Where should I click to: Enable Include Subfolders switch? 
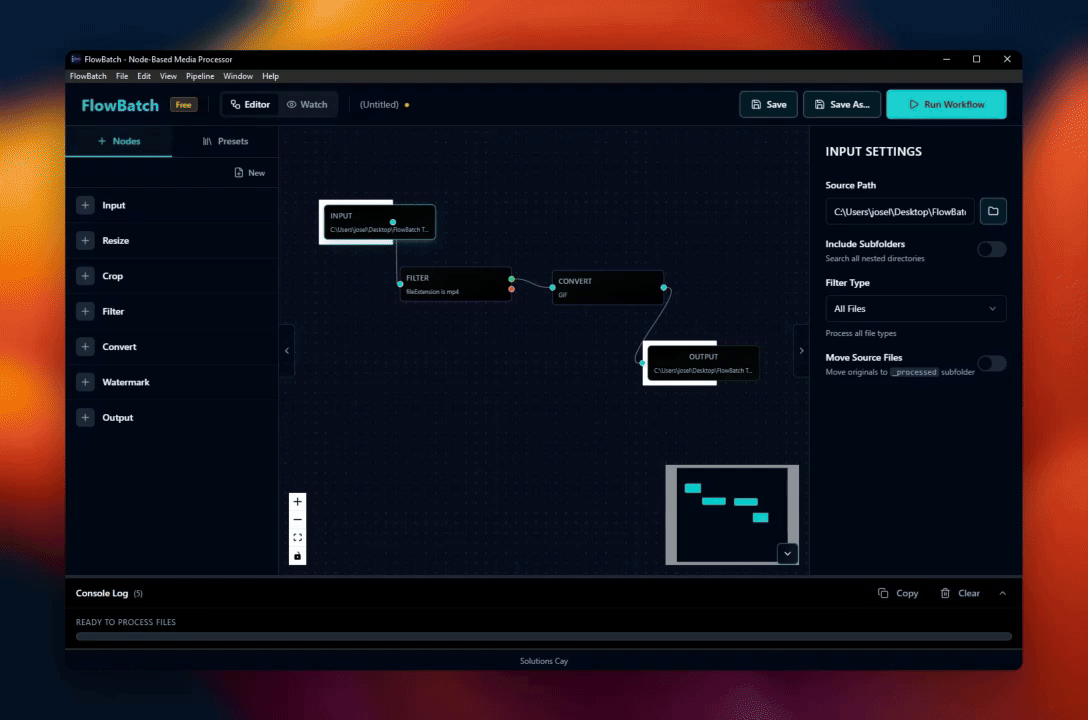click(991, 249)
